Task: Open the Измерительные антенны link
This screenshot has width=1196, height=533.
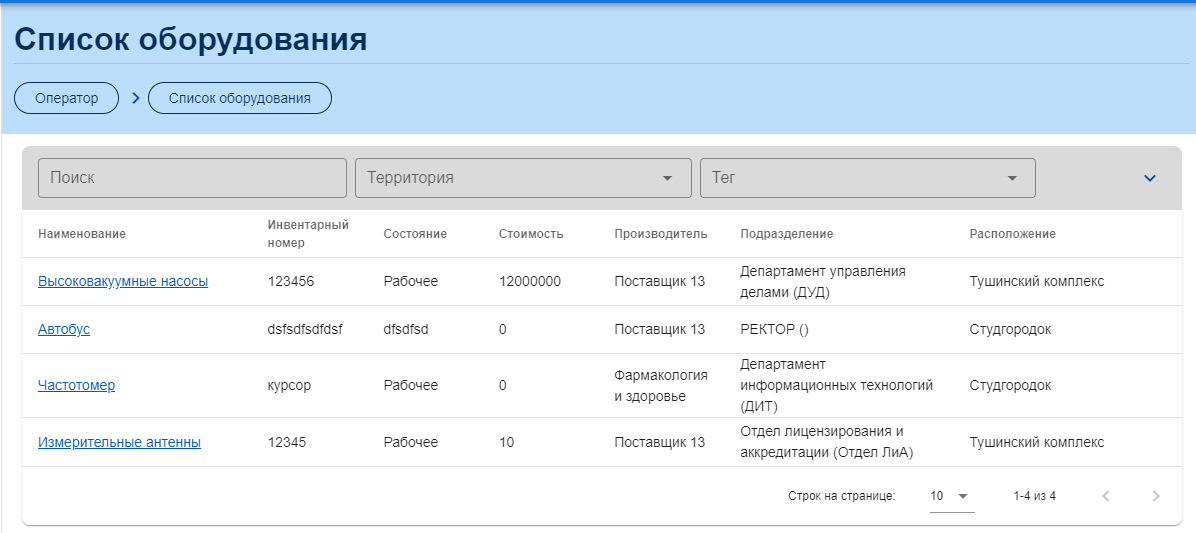Action: 120,442
